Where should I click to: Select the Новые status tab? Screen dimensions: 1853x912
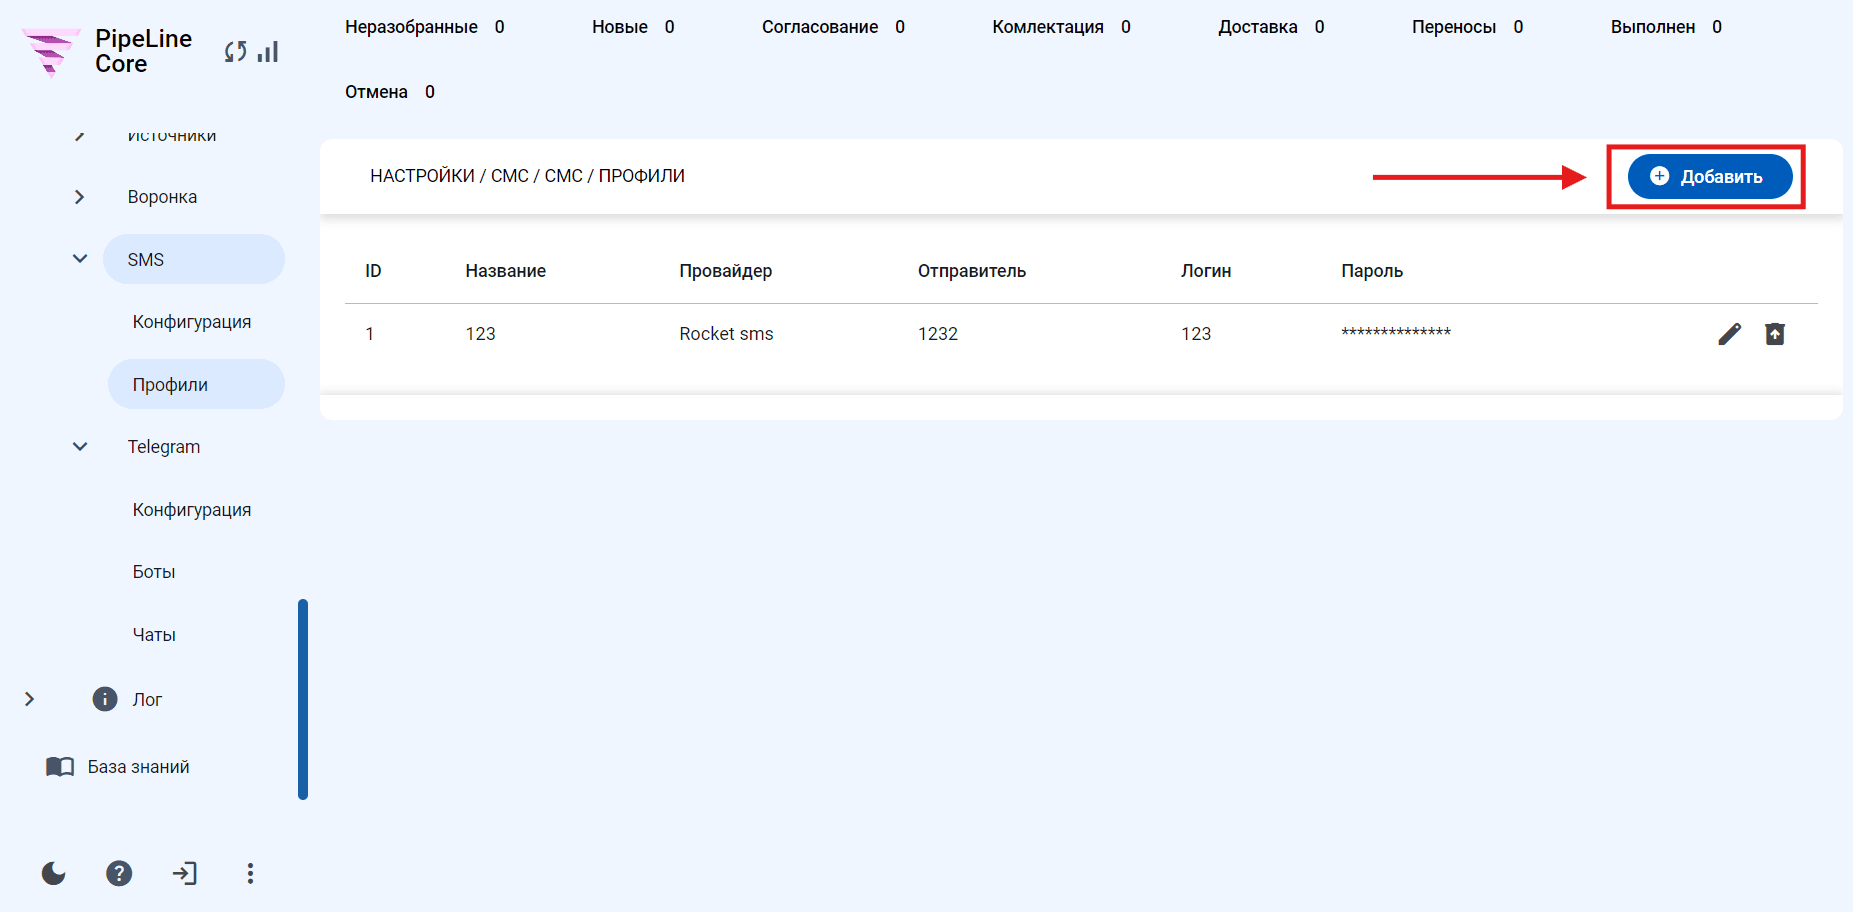point(633,27)
